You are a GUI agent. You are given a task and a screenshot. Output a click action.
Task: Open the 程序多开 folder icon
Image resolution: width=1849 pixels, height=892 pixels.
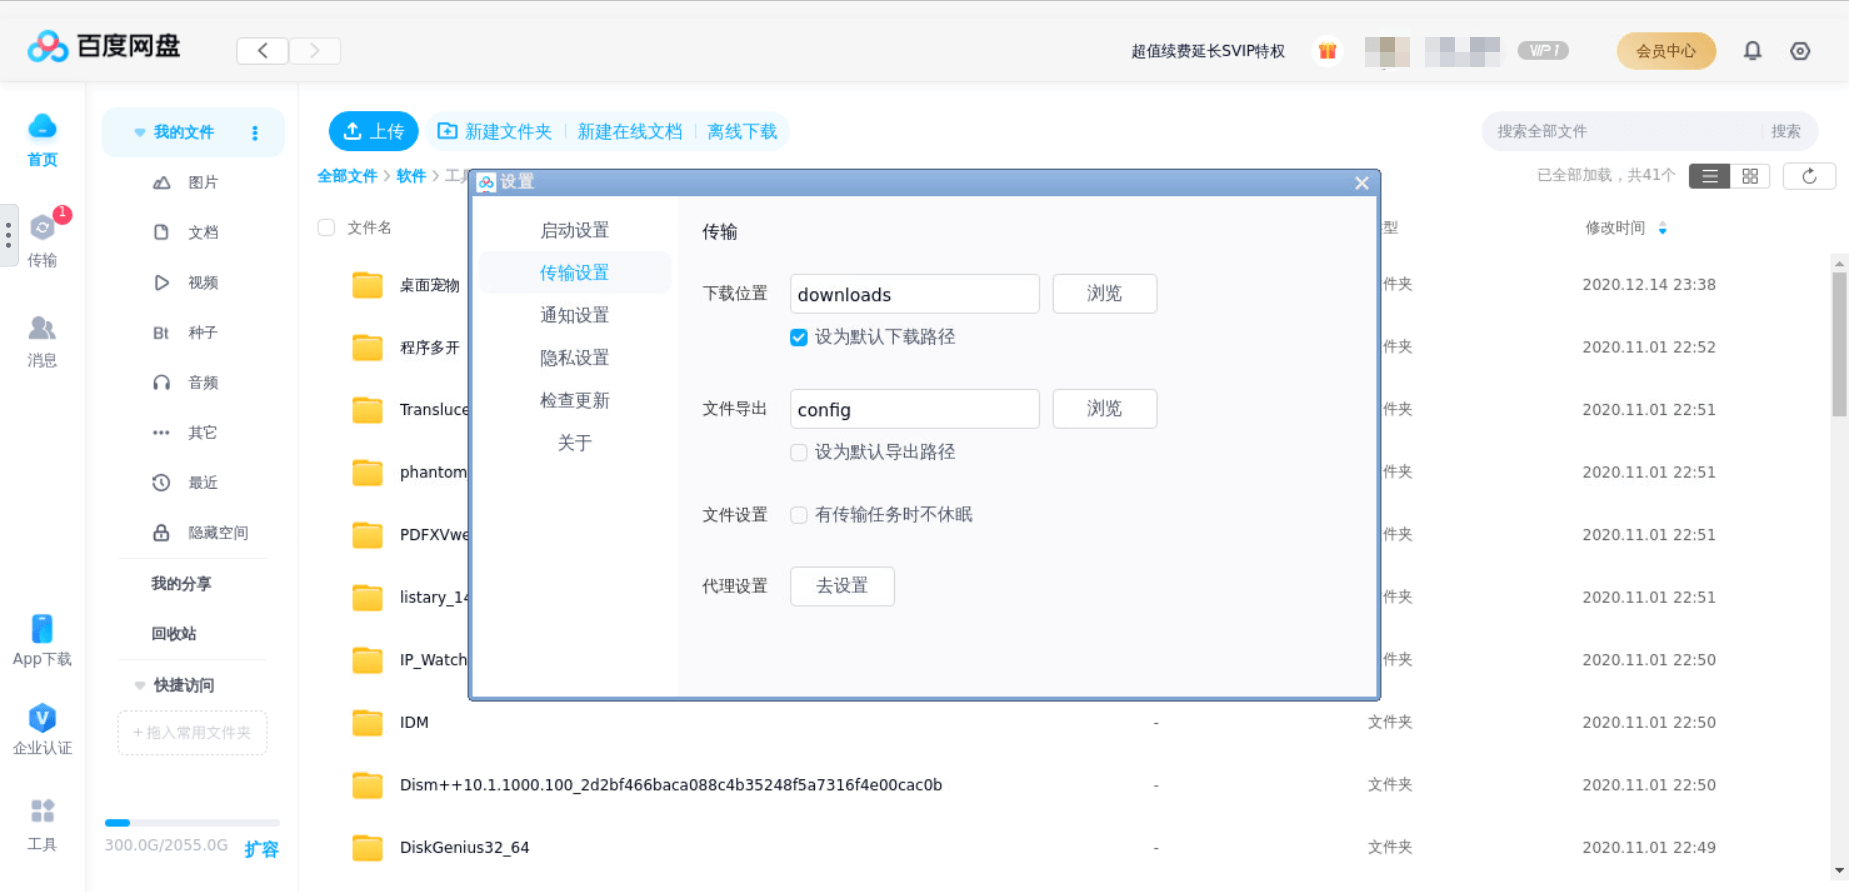point(367,347)
